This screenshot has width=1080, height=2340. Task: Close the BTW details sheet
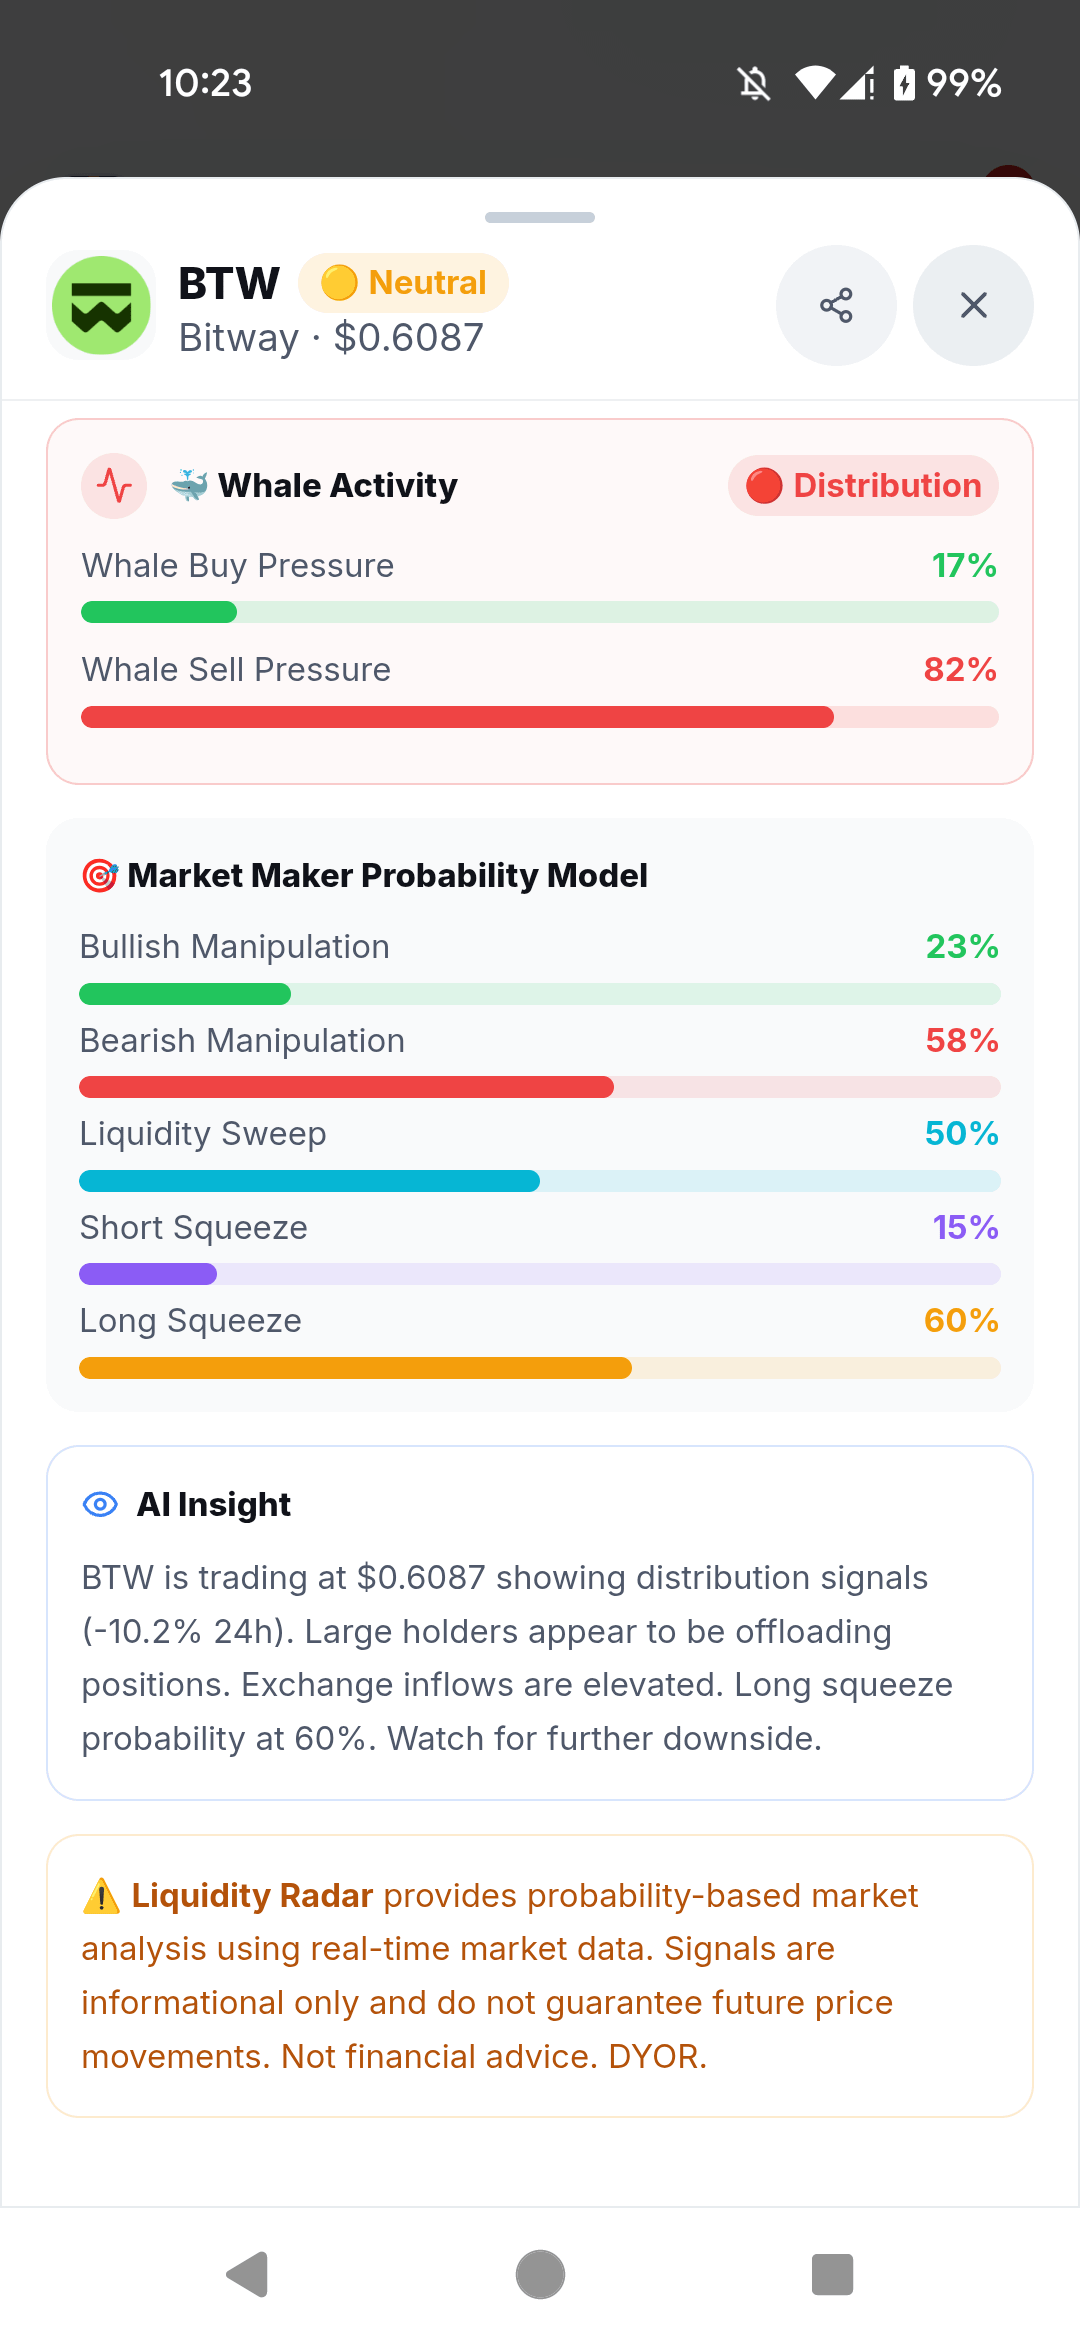[x=973, y=305]
